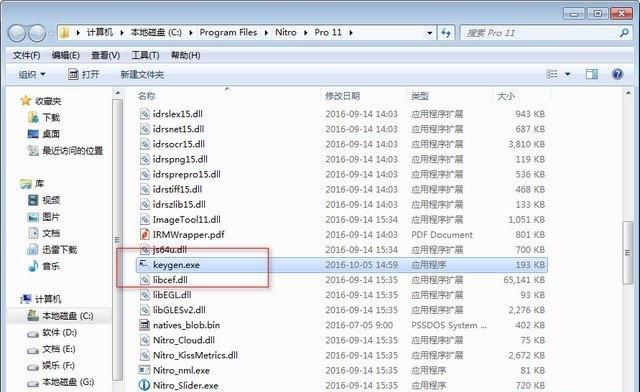640x392 pixels.
Task: Open the address bar history dropdown
Action: click(429, 33)
